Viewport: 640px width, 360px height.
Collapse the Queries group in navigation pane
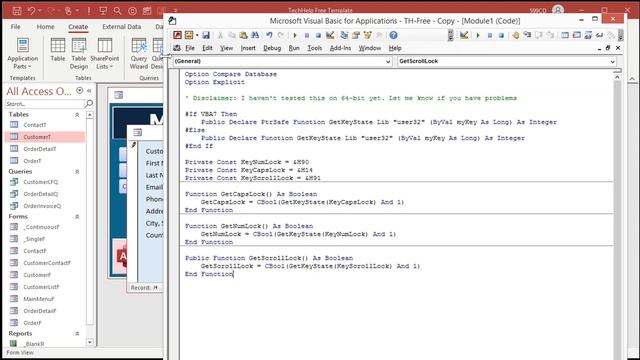pos(77,172)
